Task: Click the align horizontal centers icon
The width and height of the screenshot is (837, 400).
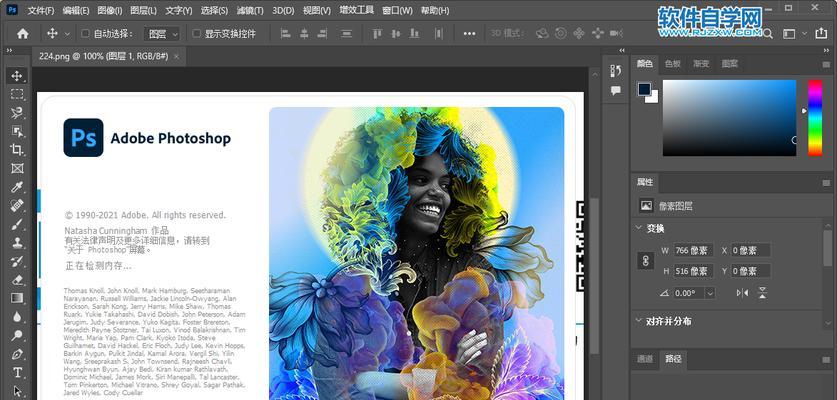Action: pyautogui.click(x=304, y=34)
